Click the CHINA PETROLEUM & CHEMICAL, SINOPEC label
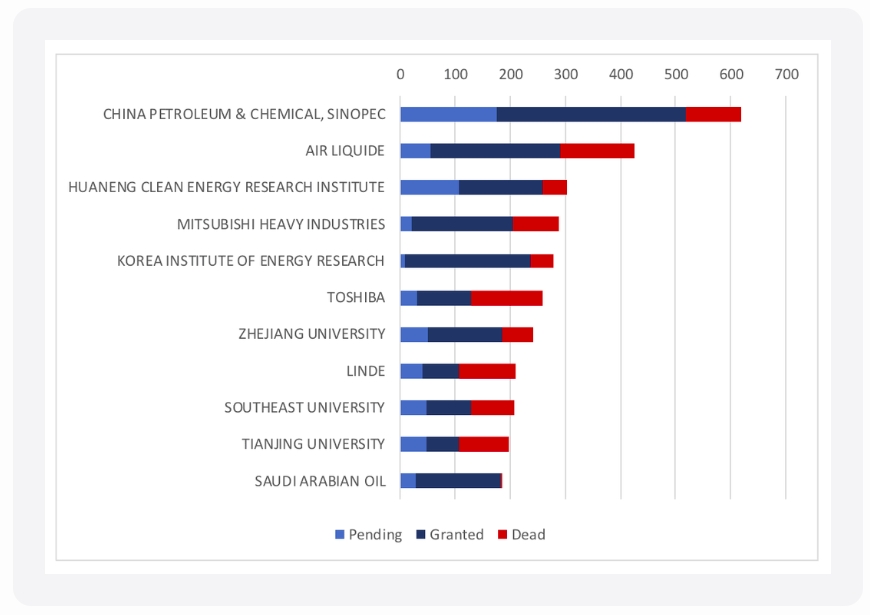The image size is (870, 615). [x=244, y=114]
